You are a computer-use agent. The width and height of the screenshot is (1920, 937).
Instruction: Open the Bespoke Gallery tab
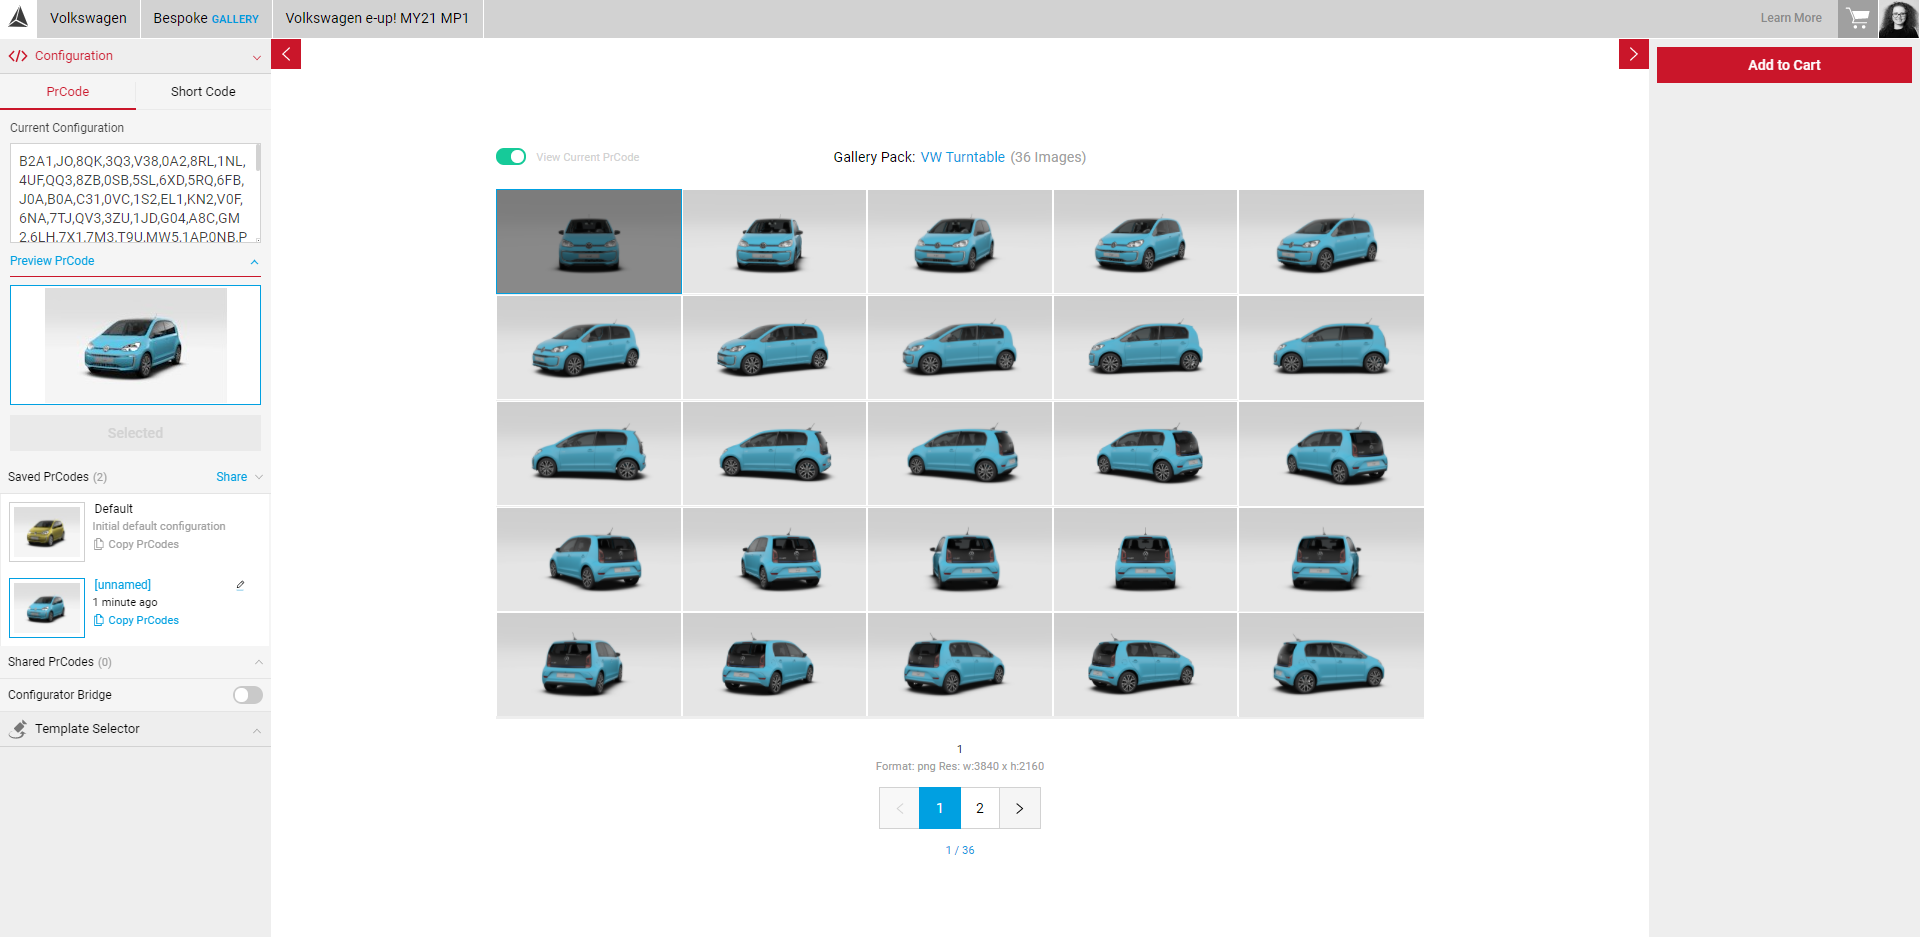point(206,18)
